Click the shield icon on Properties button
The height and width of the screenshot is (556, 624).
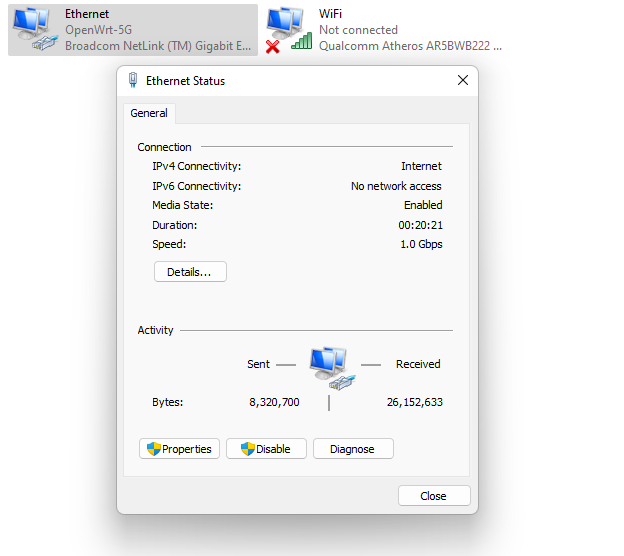point(154,449)
